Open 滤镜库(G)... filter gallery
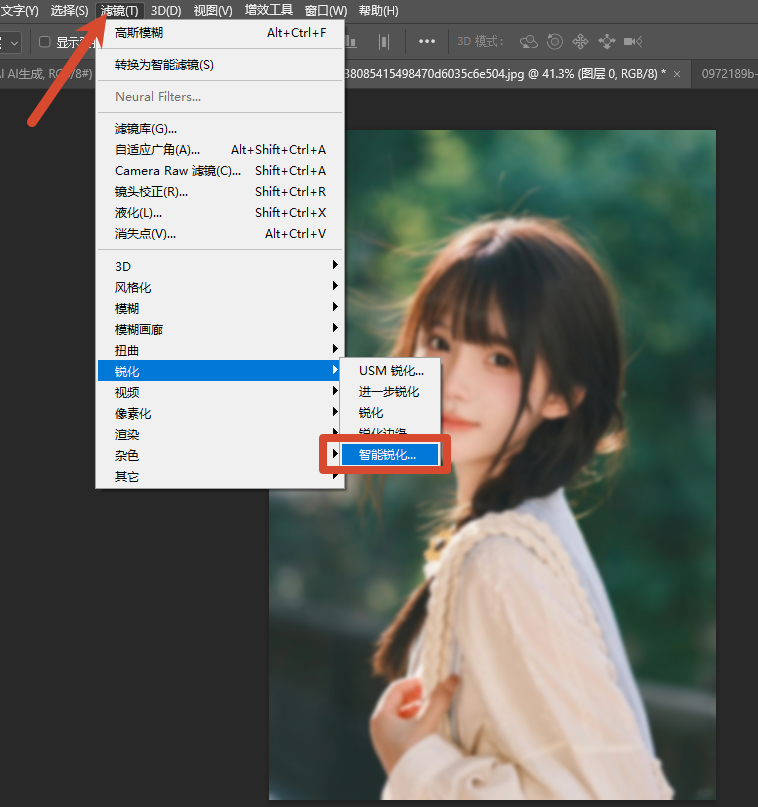 [x=220, y=129]
